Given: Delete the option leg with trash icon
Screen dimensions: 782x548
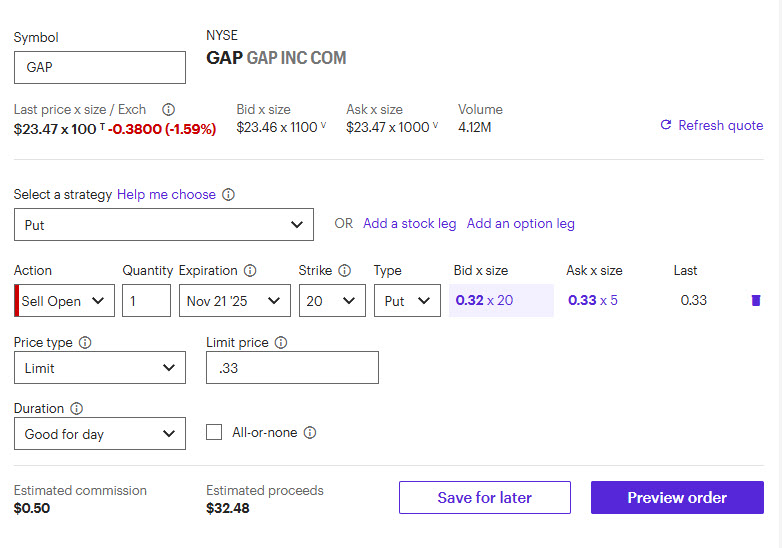Looking at the screenshot, I should tap(756, 300).
